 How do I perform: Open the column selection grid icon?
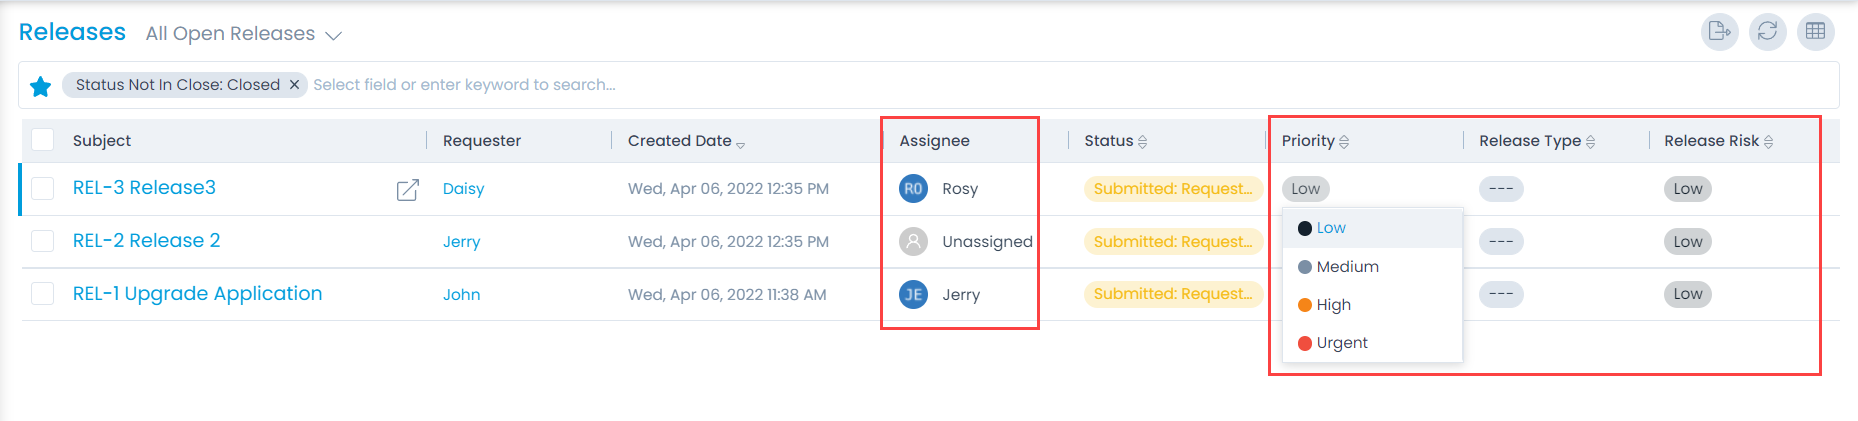tap(1815, 32)
